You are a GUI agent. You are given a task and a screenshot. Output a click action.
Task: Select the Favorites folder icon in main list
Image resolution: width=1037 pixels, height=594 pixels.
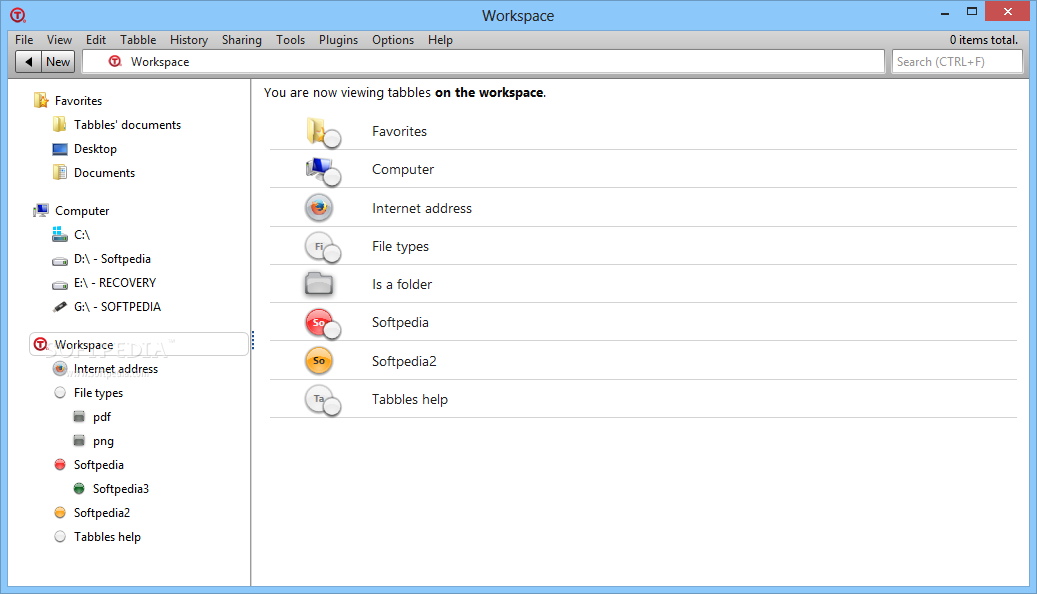click(x=323, y=132)
